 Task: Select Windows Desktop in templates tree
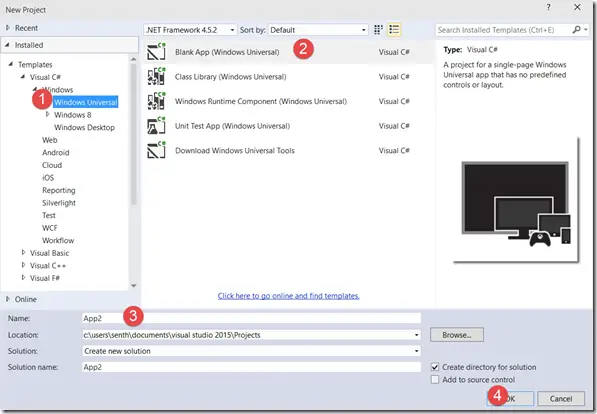click(x=84, y=128)
